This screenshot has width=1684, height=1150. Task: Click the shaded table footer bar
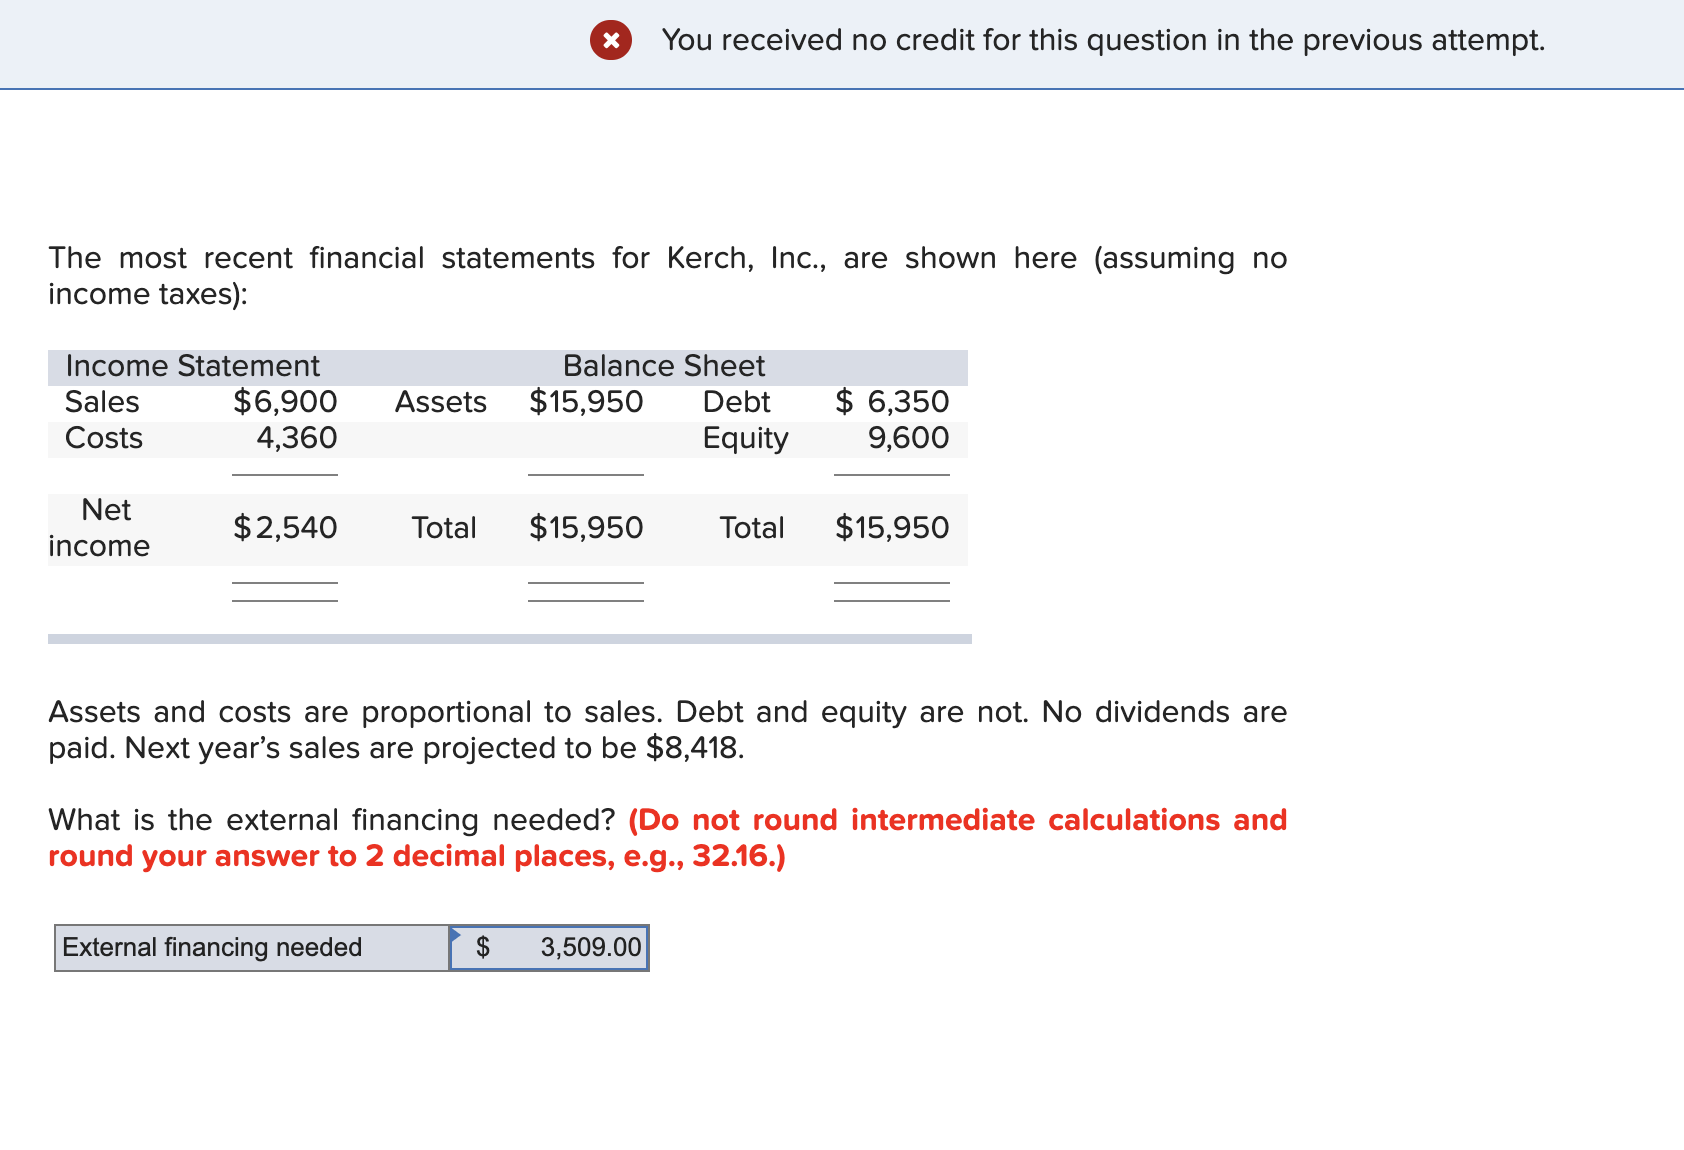(508, 638)
